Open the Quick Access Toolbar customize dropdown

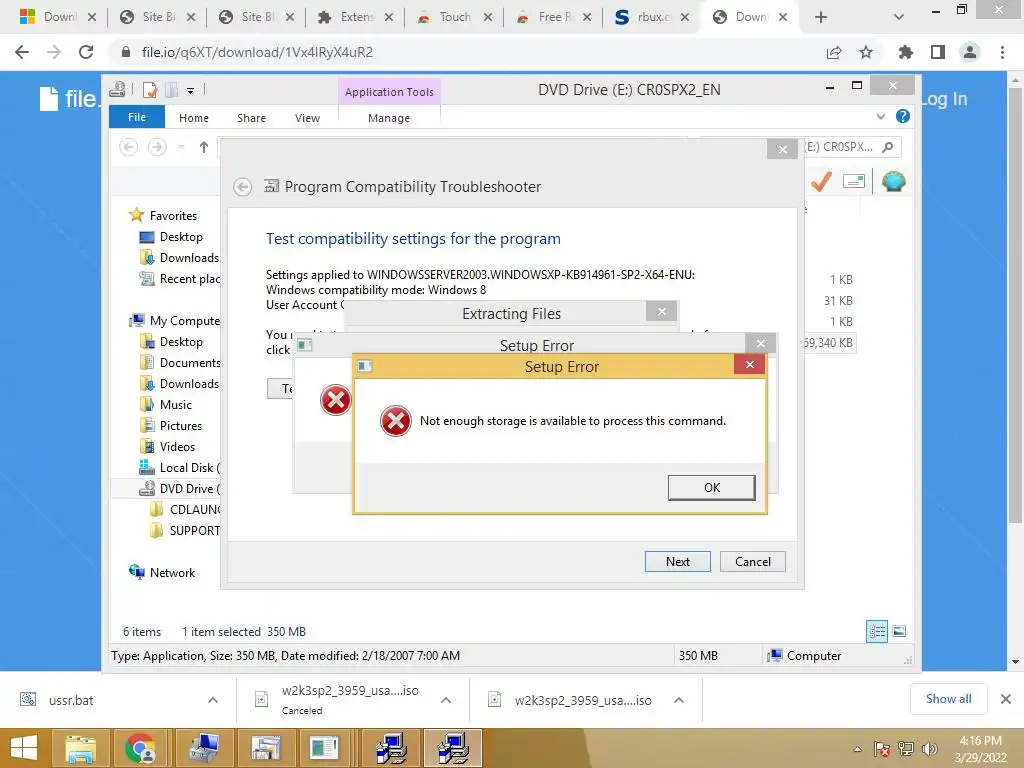[191, 91]
